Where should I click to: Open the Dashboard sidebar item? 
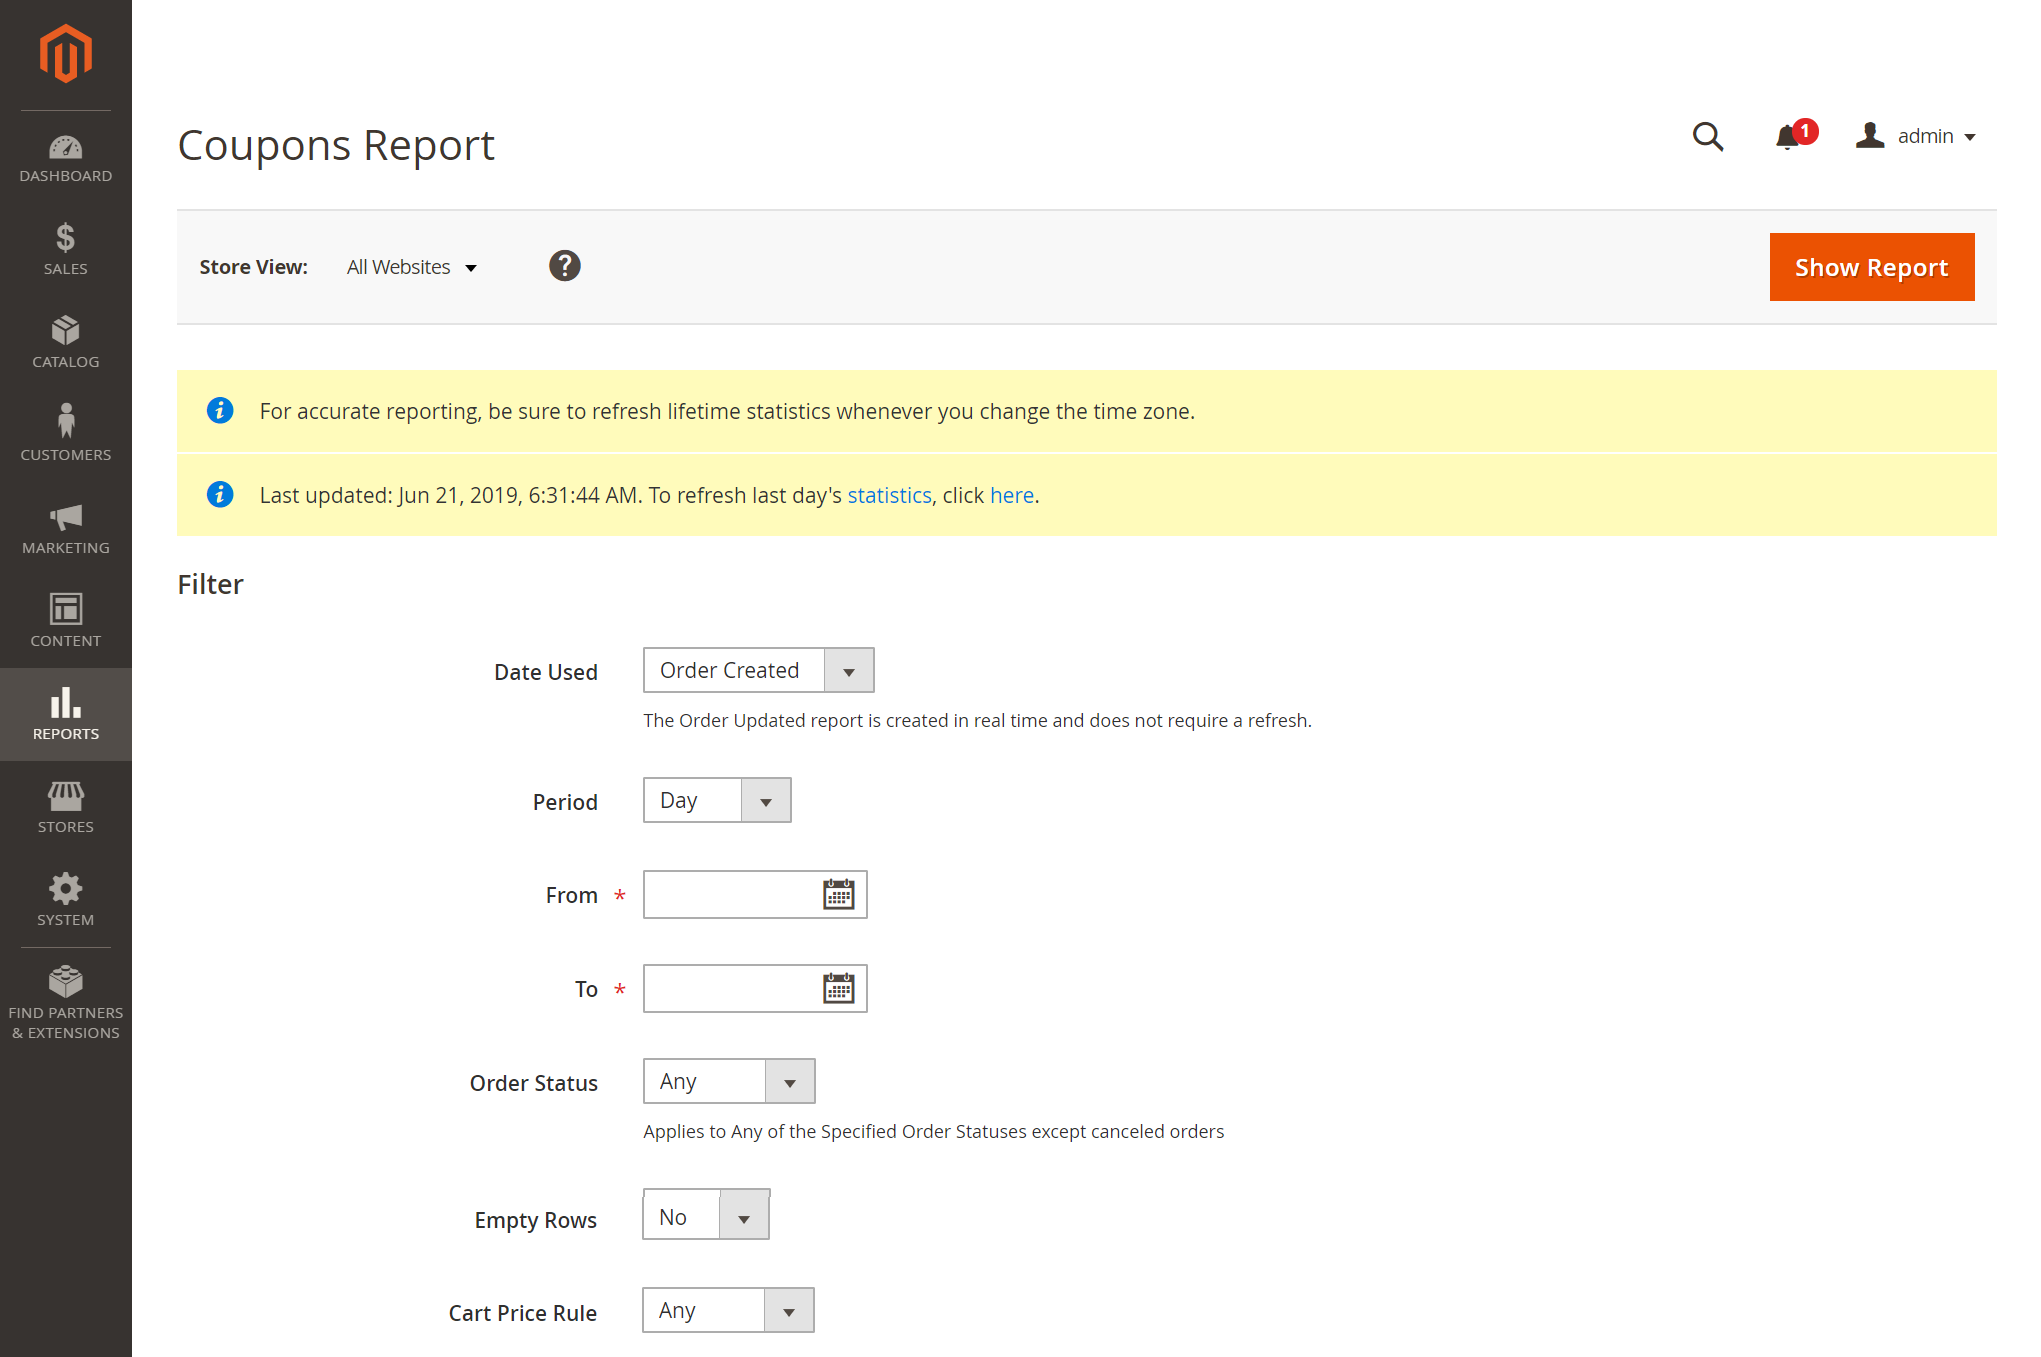[x=66, y=159]
